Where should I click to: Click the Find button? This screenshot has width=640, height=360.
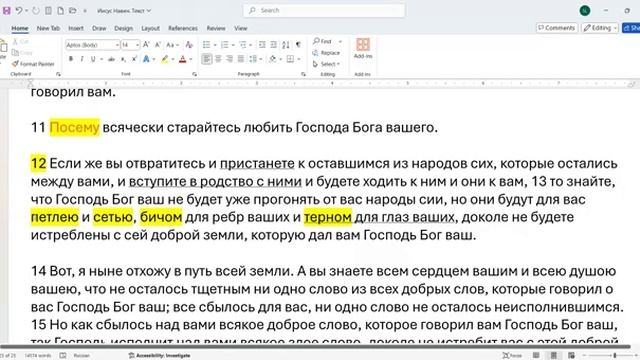(x=323, y=41)
